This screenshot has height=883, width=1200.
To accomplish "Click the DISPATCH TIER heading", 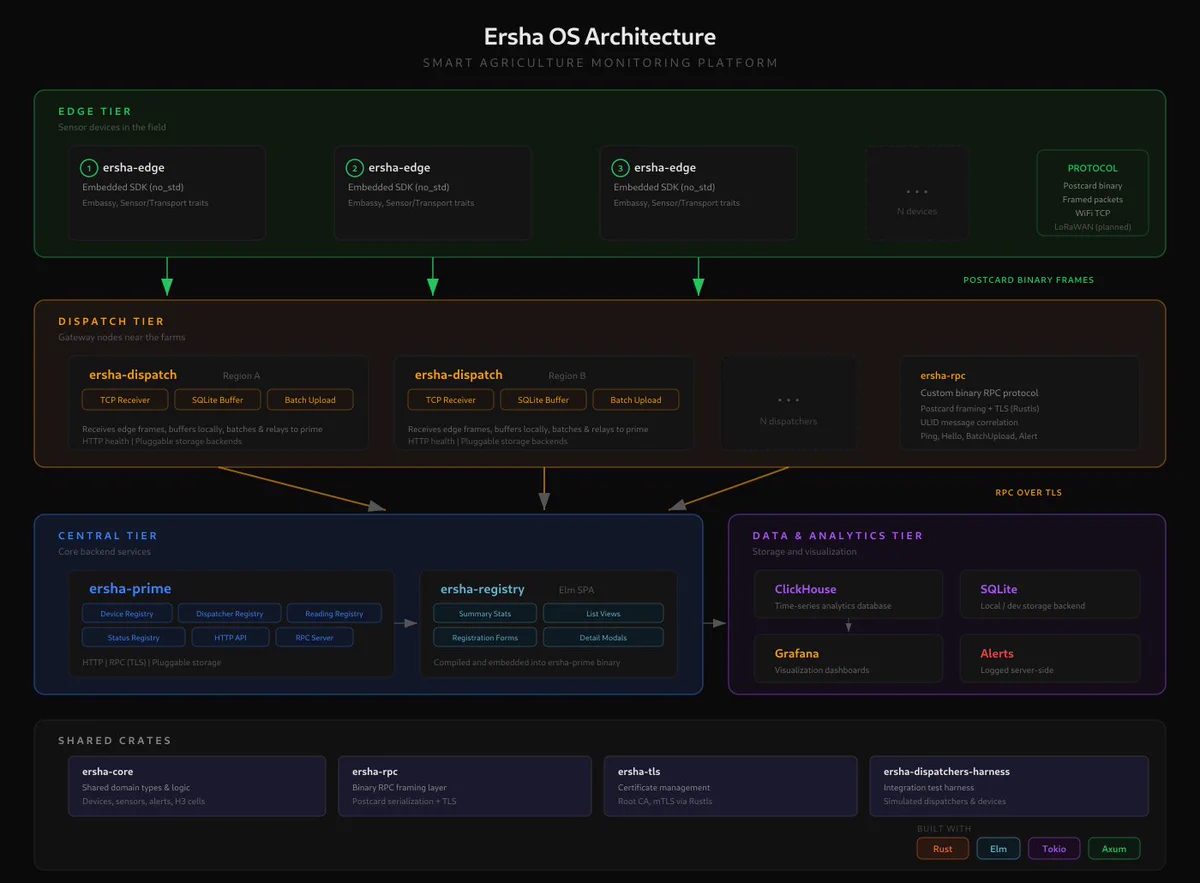I will [x=112, y=321].
